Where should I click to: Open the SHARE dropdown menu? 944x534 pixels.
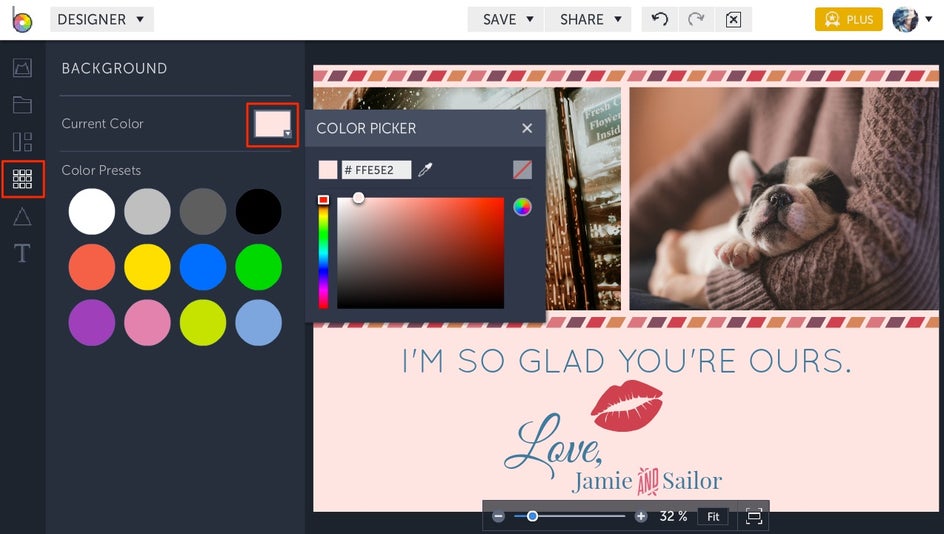(x=588, y=19)
